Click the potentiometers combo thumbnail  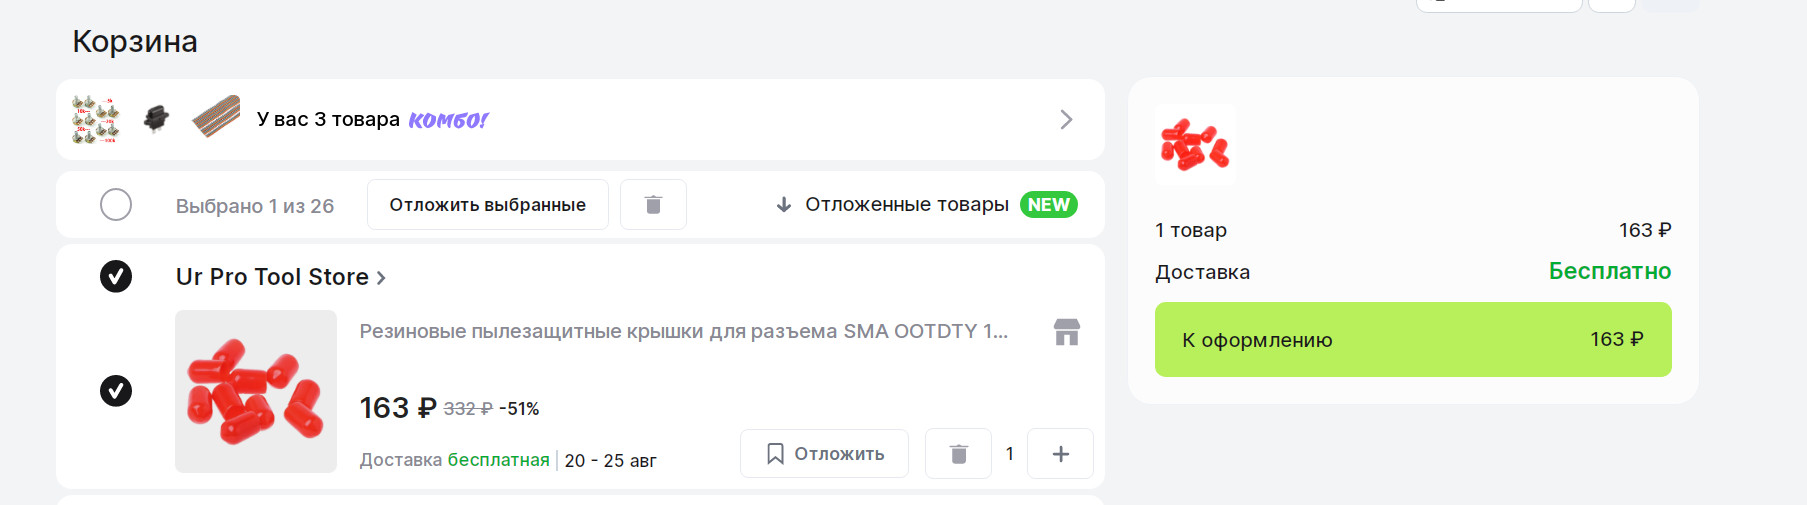(x=96, y=120)
